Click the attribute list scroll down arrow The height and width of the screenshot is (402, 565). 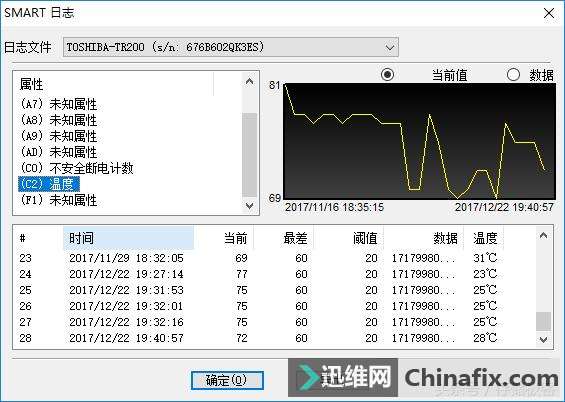click(249, 206)
